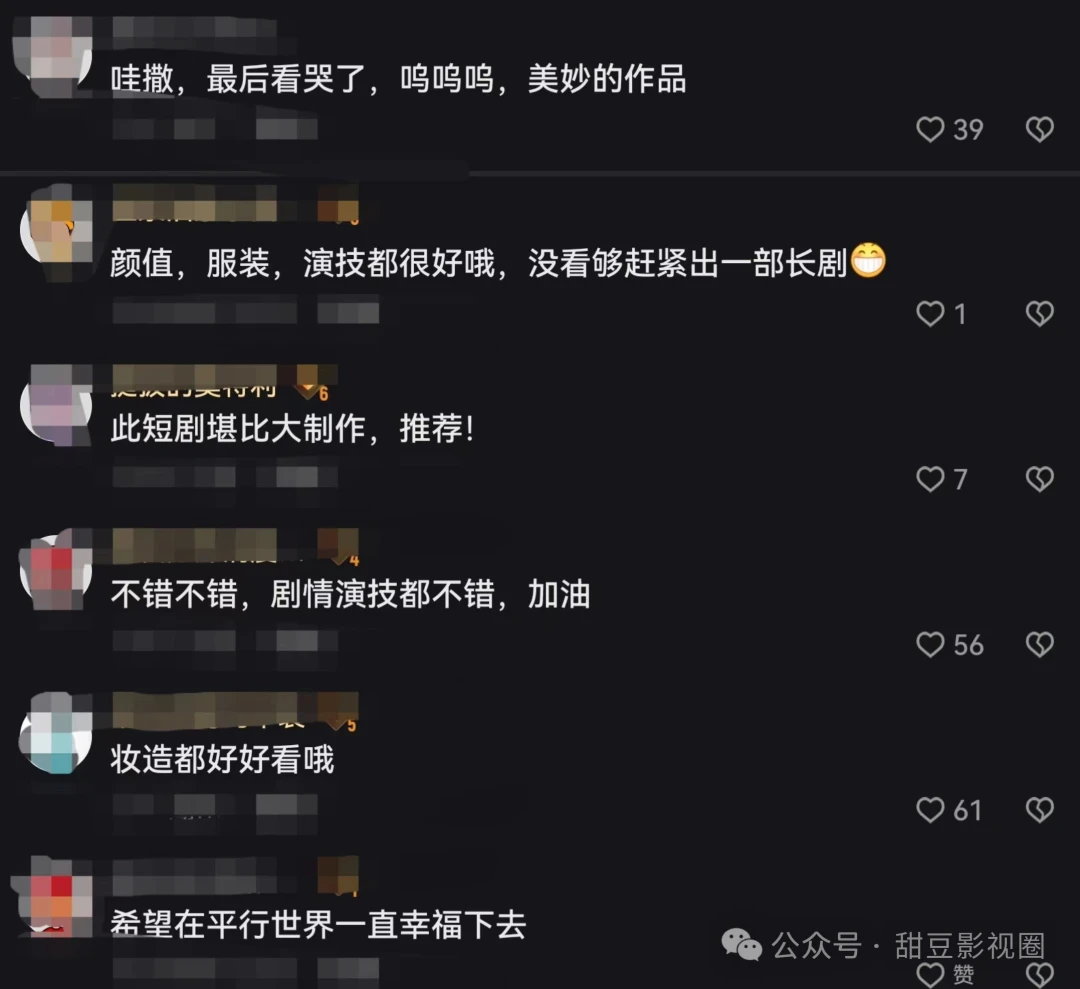Tap the 赞 heart on last comment
This screenshot has width=1080, height=989.
click(x=930, y=975)
